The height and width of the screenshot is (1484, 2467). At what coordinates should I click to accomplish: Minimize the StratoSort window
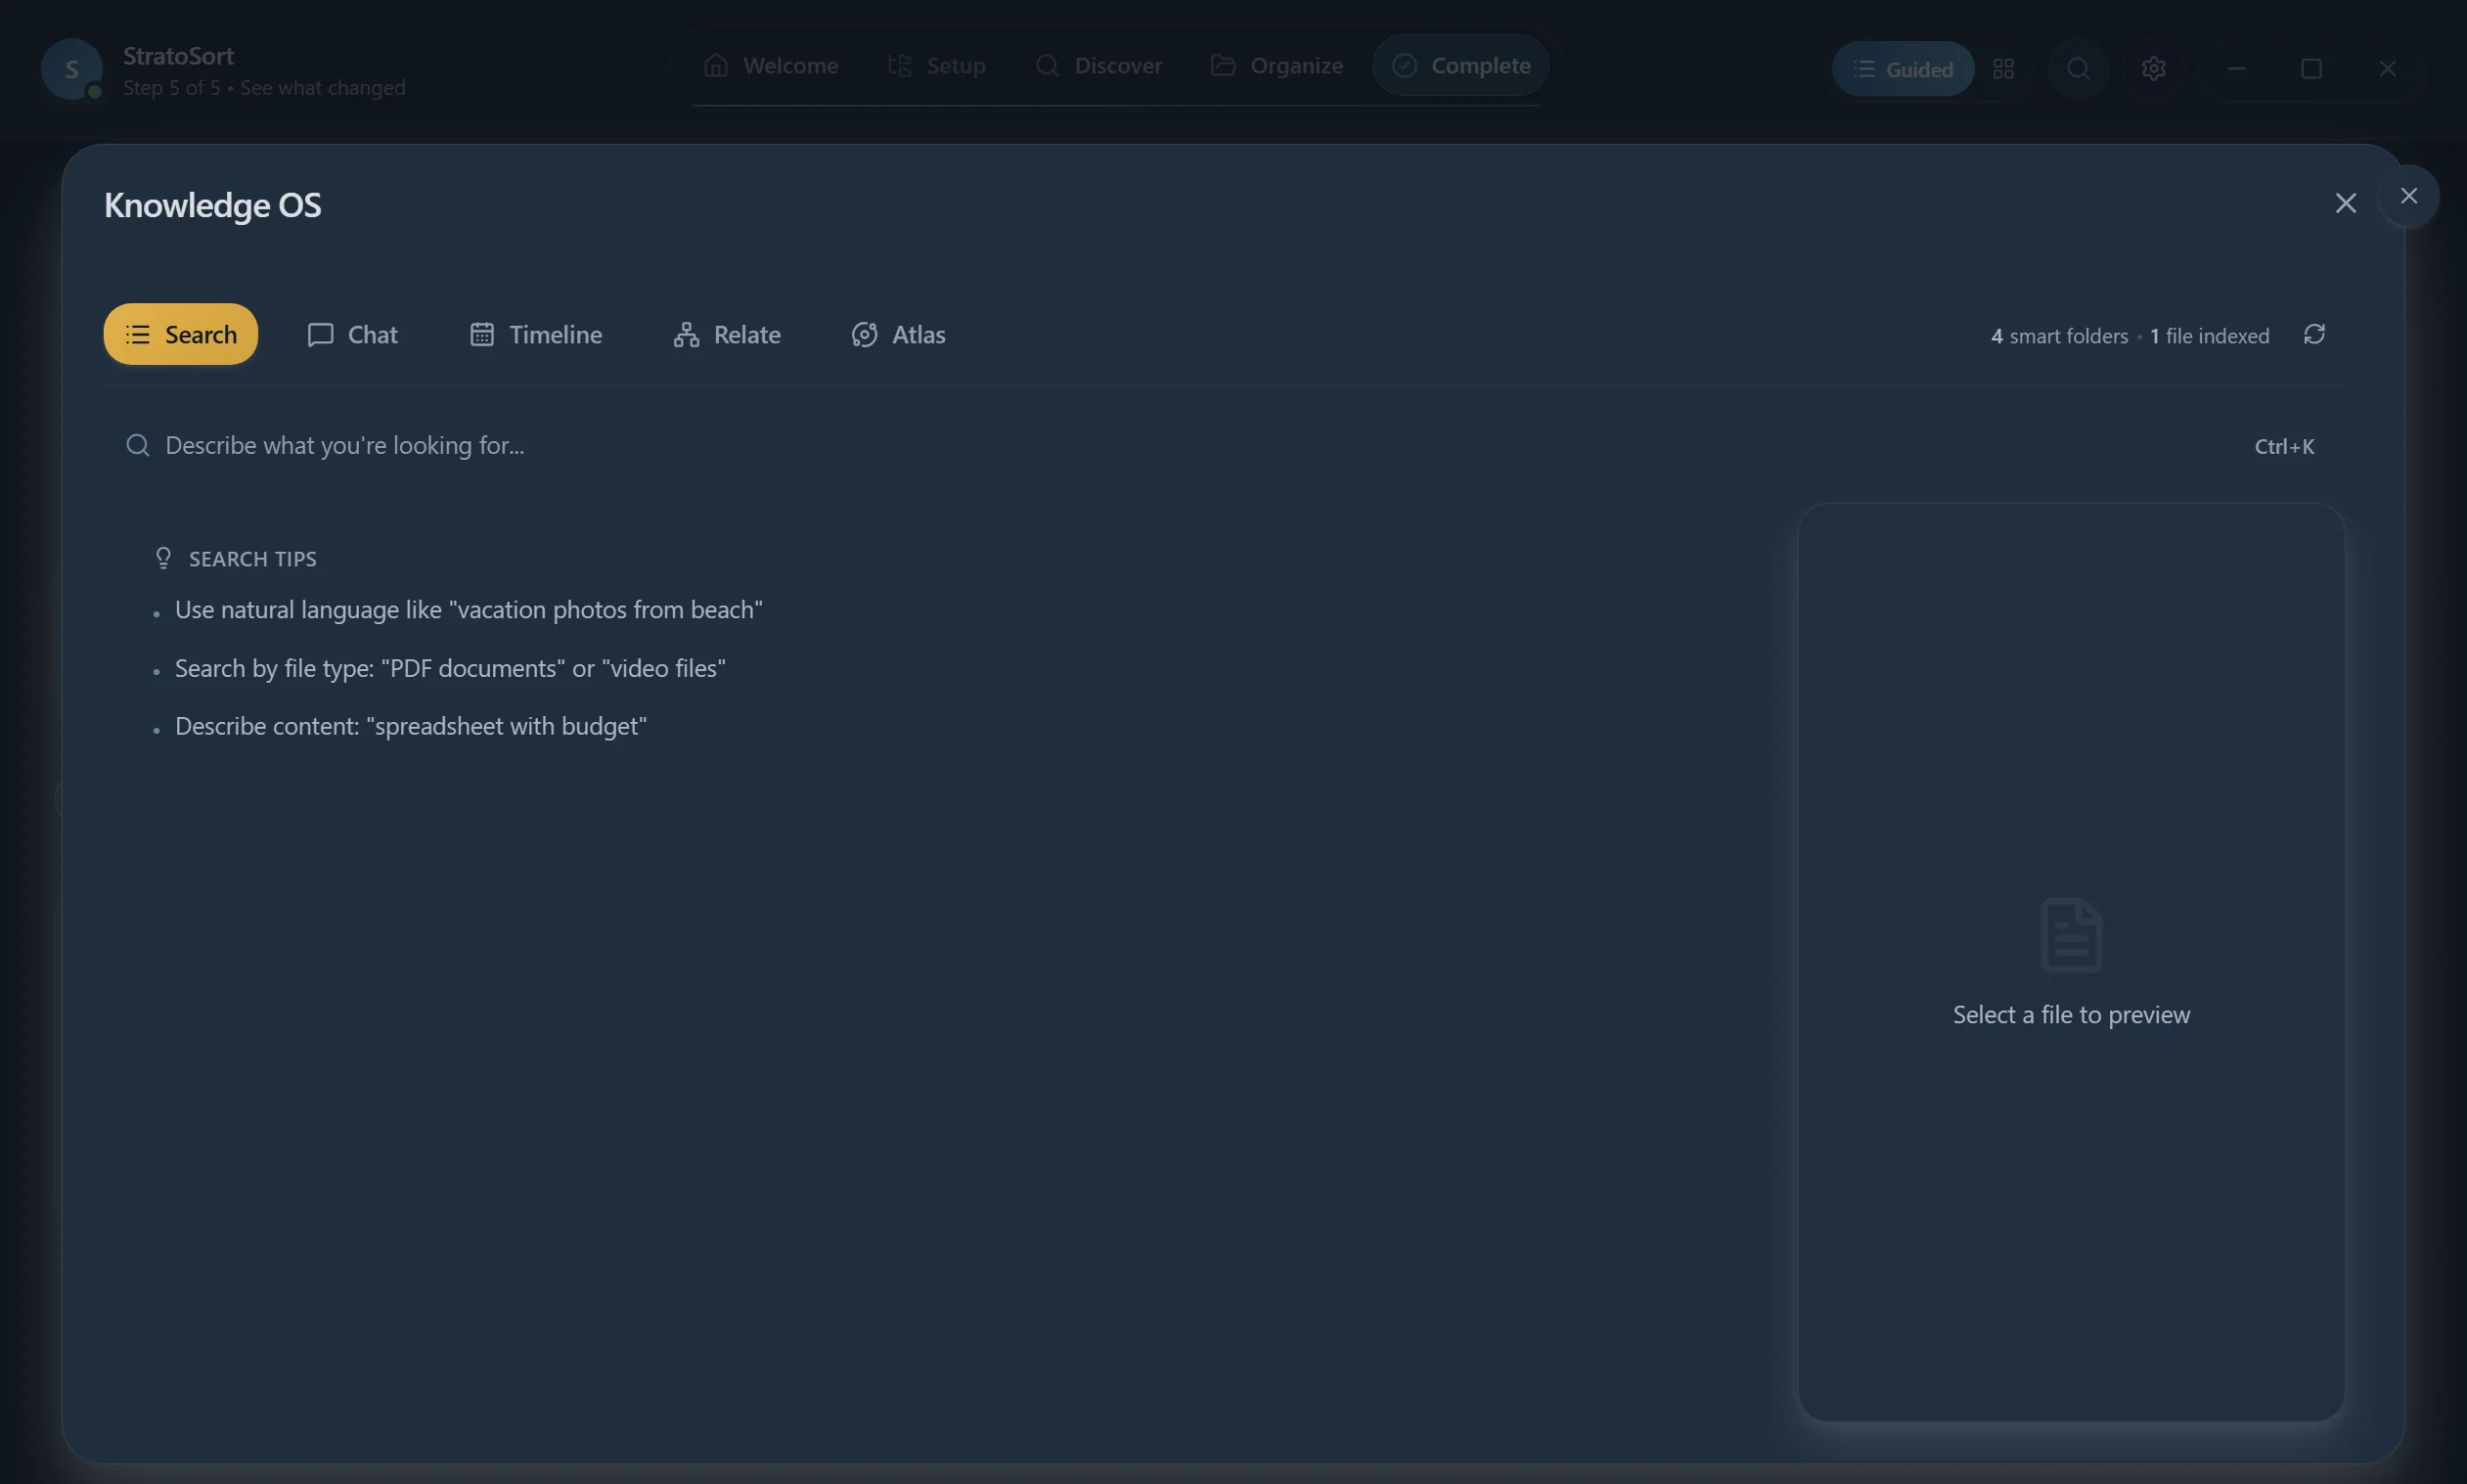(x=2237, y=69)
